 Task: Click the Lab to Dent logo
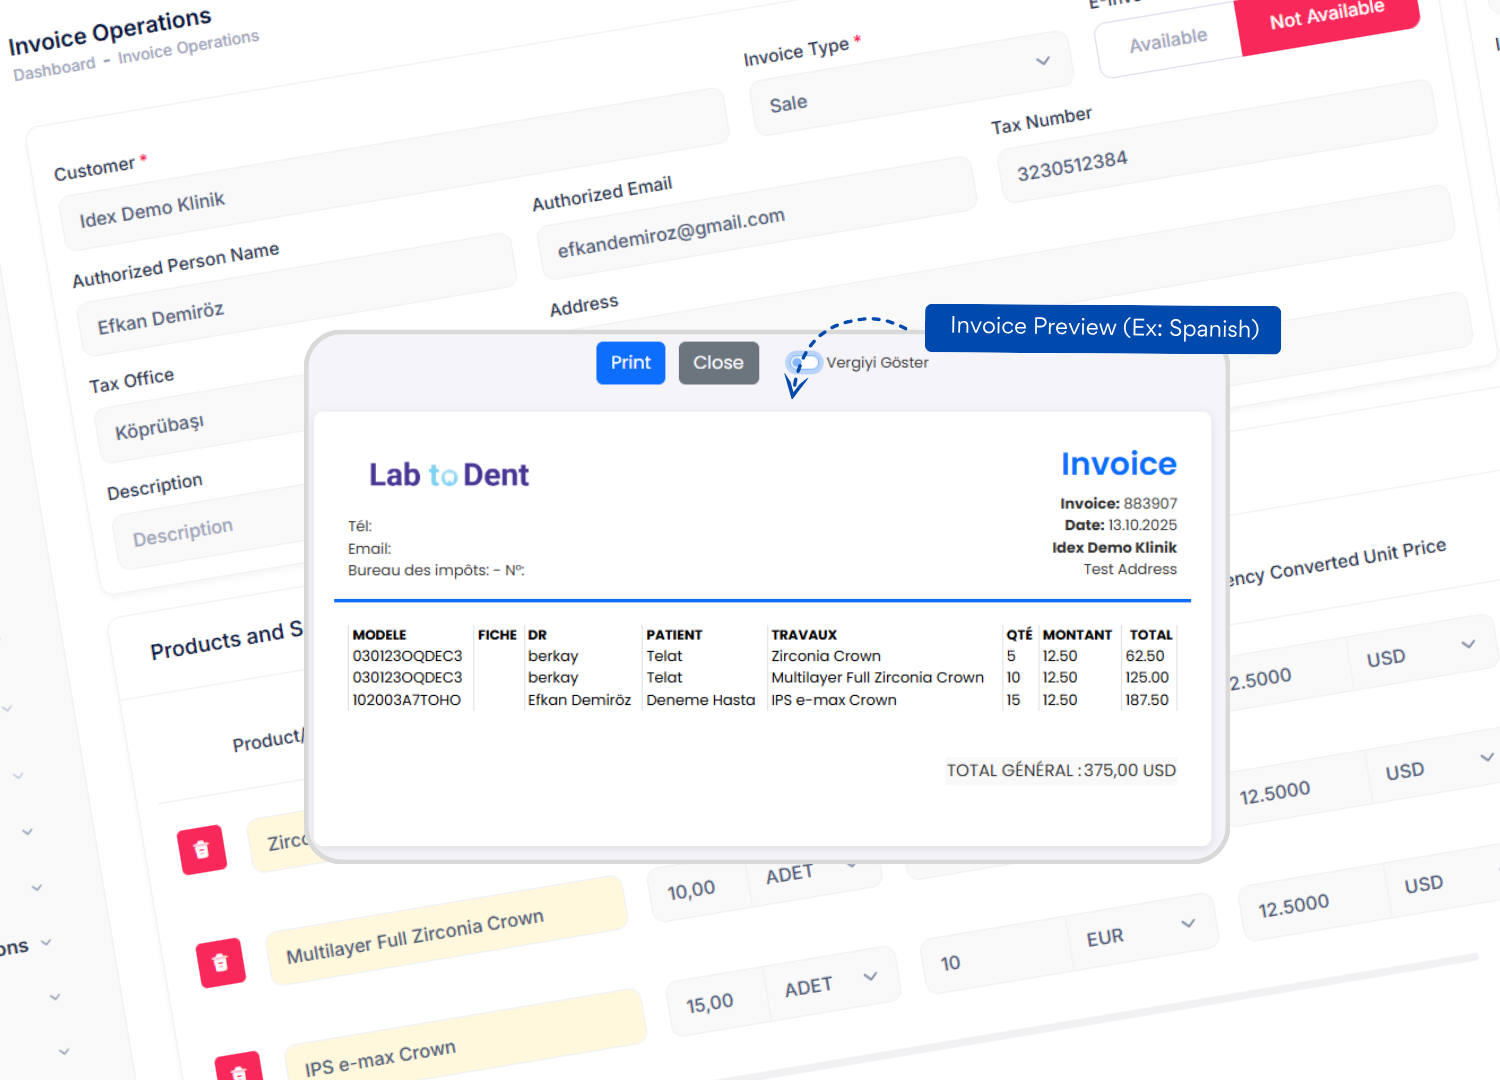[x=448, y=475]
